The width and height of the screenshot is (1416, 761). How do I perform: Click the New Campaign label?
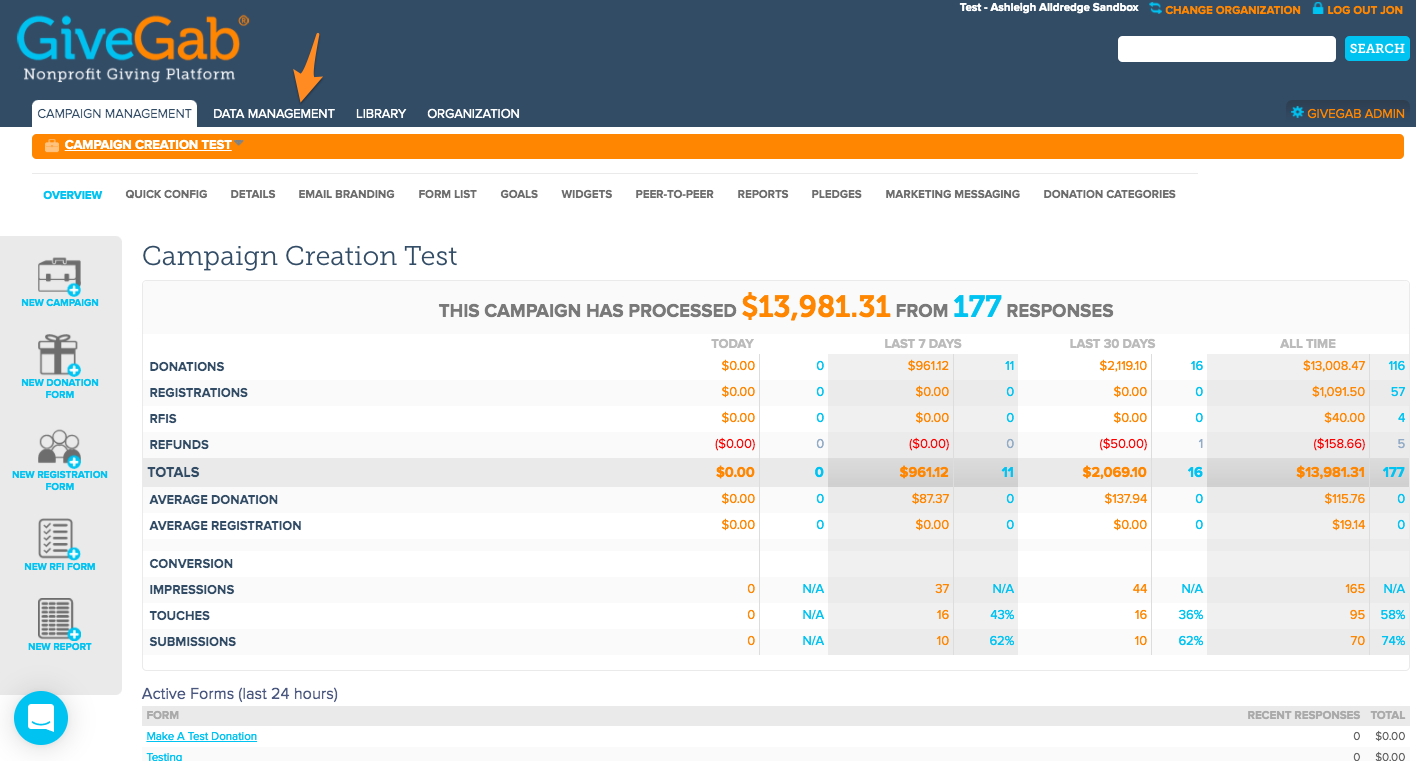(x=60, y=302)
